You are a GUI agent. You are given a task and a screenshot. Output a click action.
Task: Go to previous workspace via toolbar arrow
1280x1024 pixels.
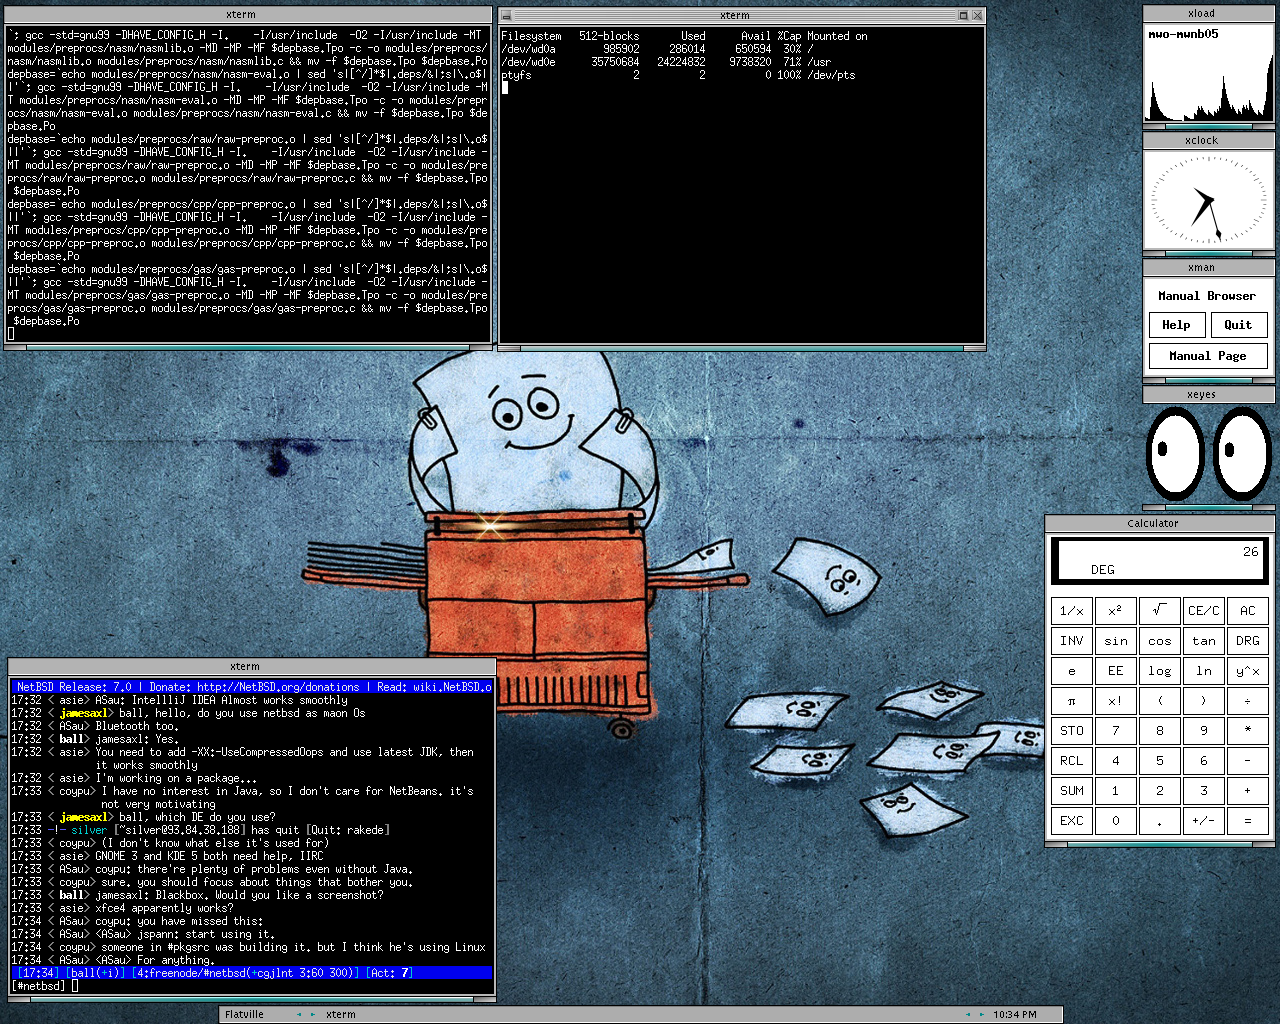click(299, 1014)
